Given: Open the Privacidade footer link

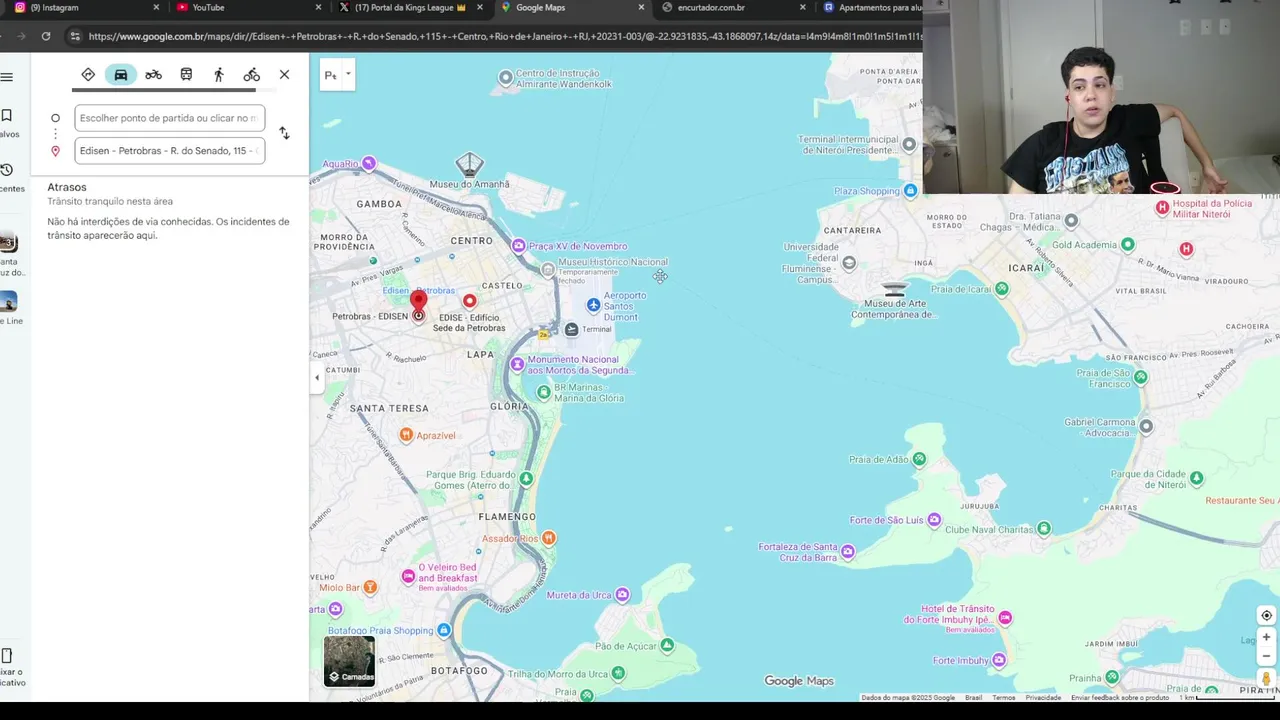Looking at the screenshot, I should [x=1043, y=698].
